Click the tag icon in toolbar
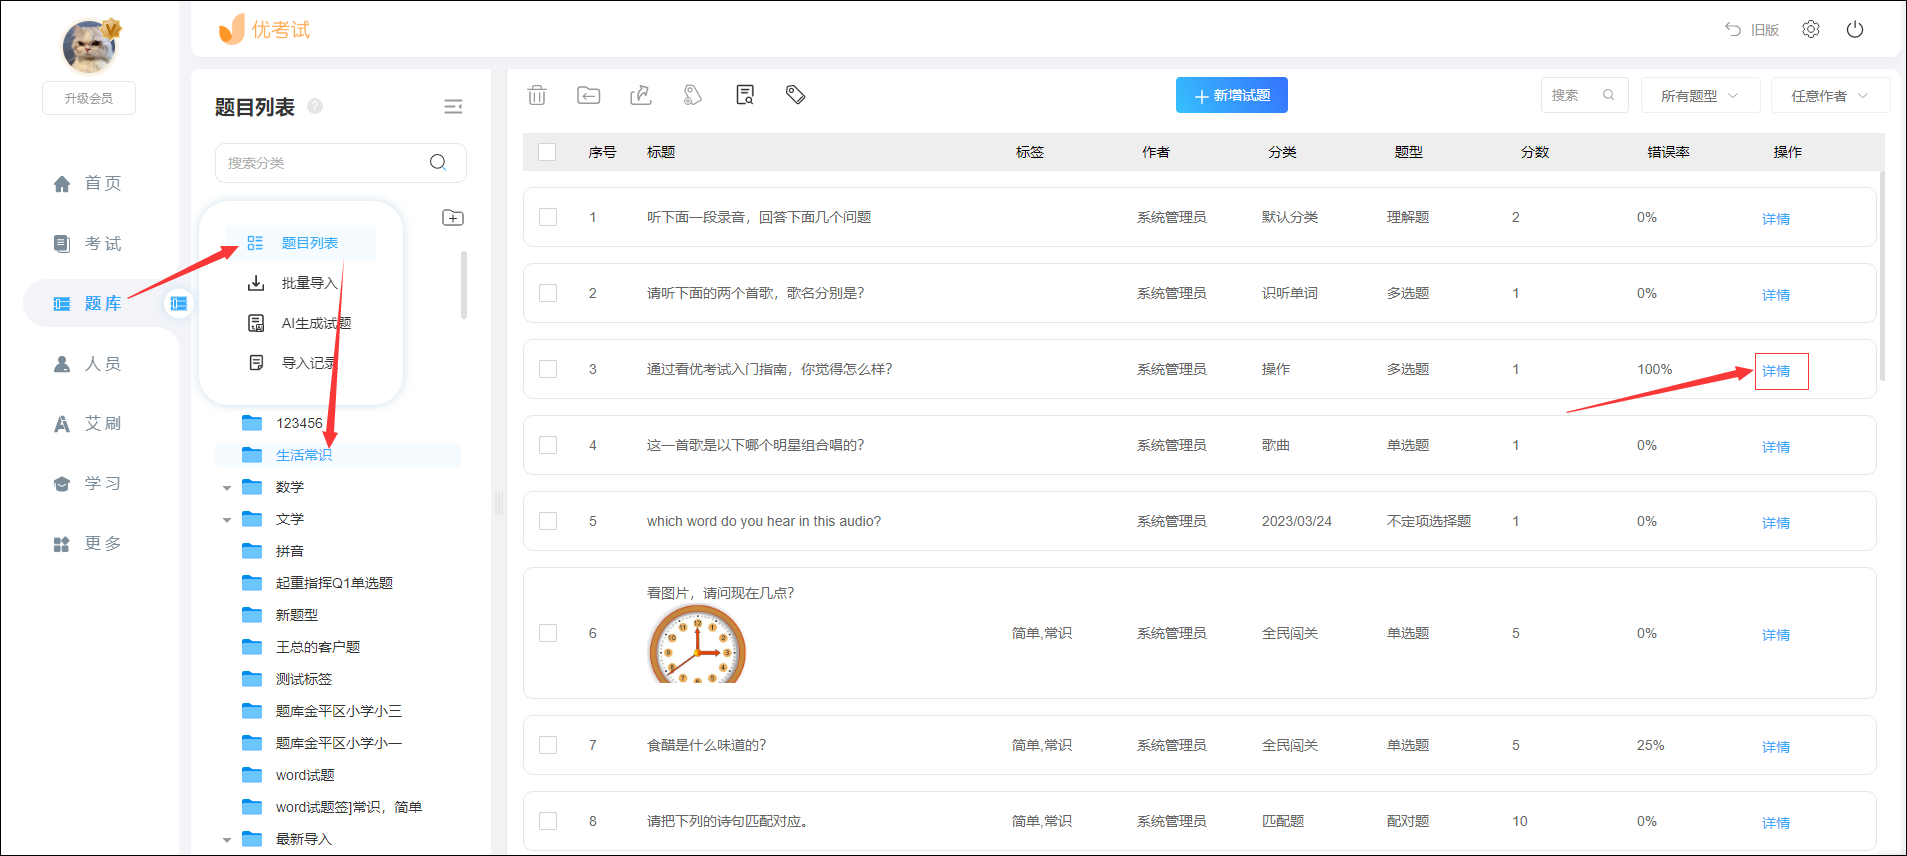Viewport: 1907px width, 856px height. click(796, 95)
